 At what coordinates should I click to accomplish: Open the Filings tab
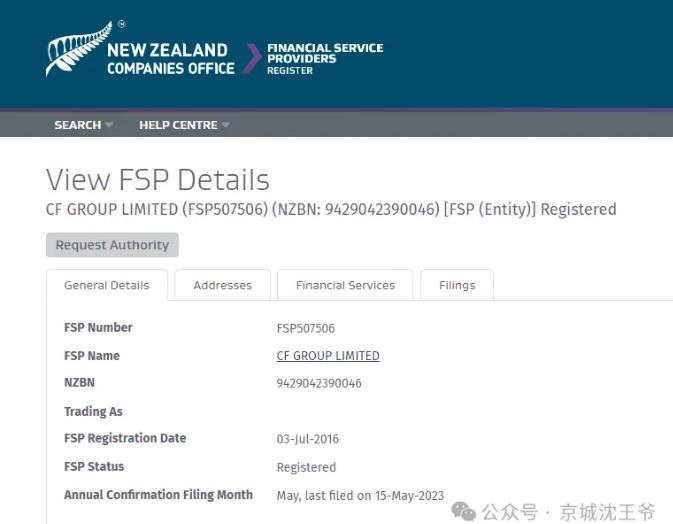(x=457, y=285)
